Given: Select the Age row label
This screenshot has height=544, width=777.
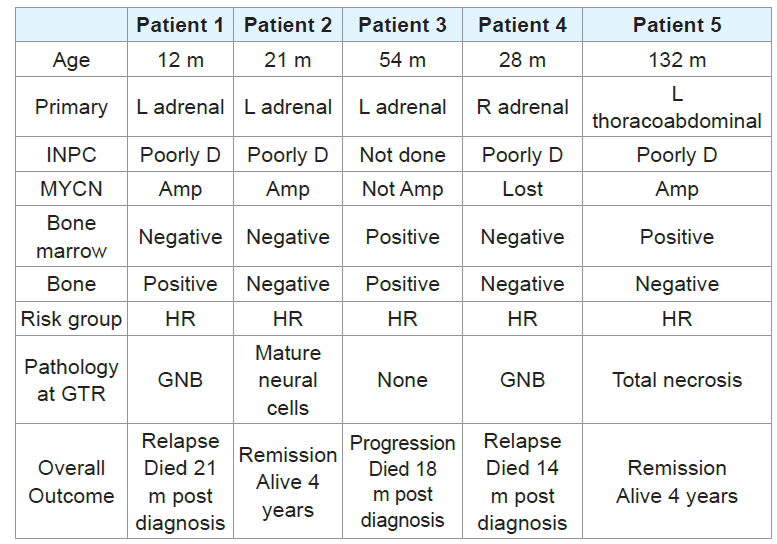Looking at the screenshot, I should point(71,59).
